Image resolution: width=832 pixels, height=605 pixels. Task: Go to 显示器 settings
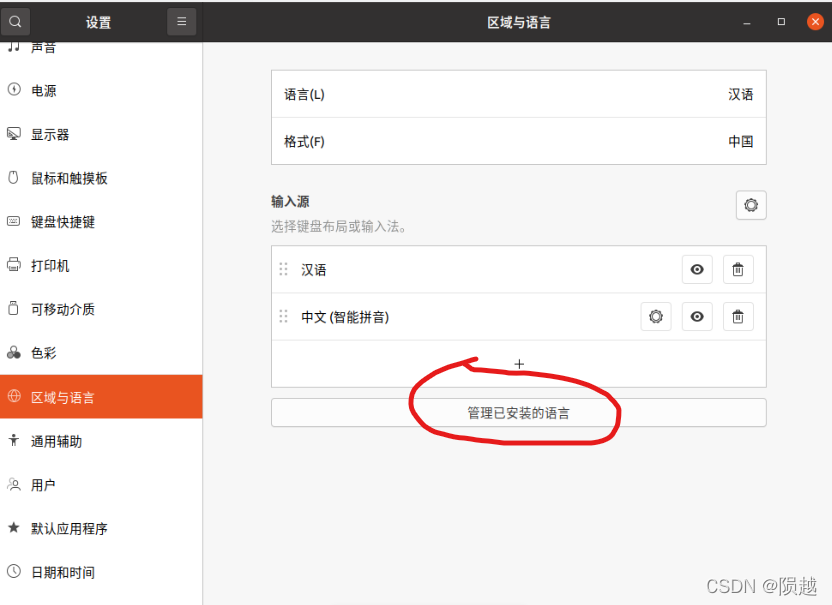click(101, 134)
